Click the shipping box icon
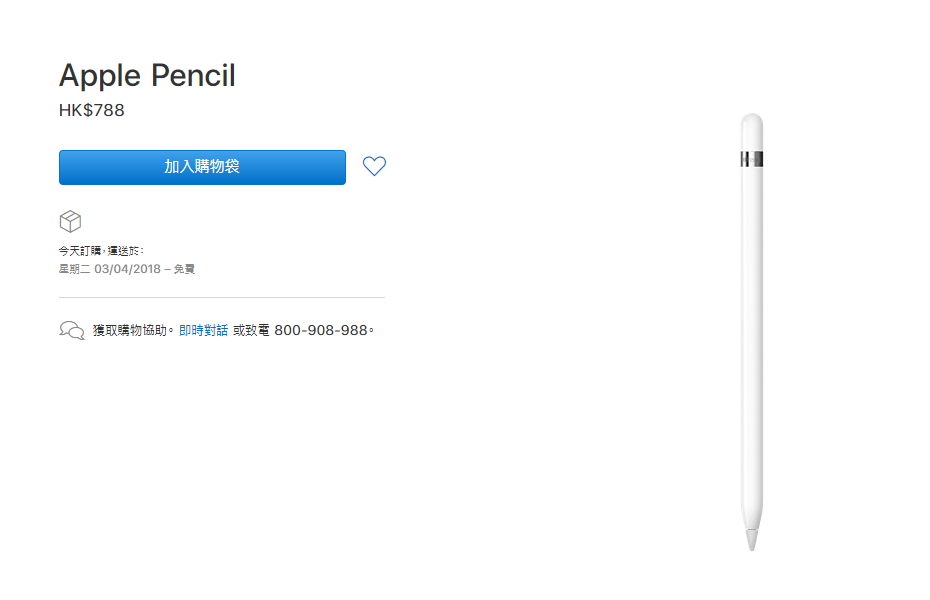930x600 pixels. pyautogui.click(x=70, y=221)
